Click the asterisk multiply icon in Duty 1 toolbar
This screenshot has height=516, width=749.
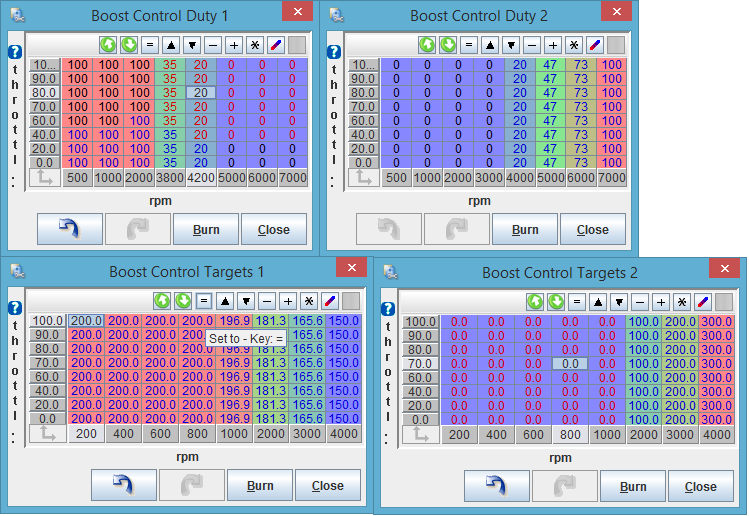click(255, 45)
